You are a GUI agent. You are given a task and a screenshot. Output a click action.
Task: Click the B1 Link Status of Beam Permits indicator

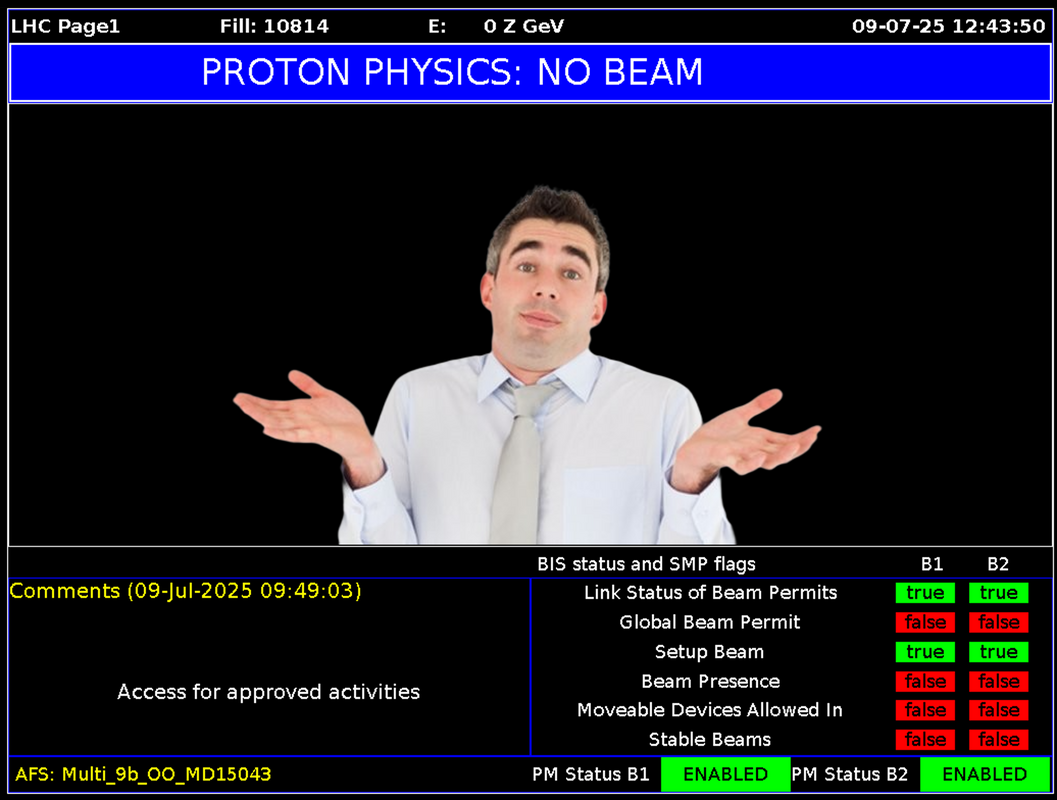925,593
